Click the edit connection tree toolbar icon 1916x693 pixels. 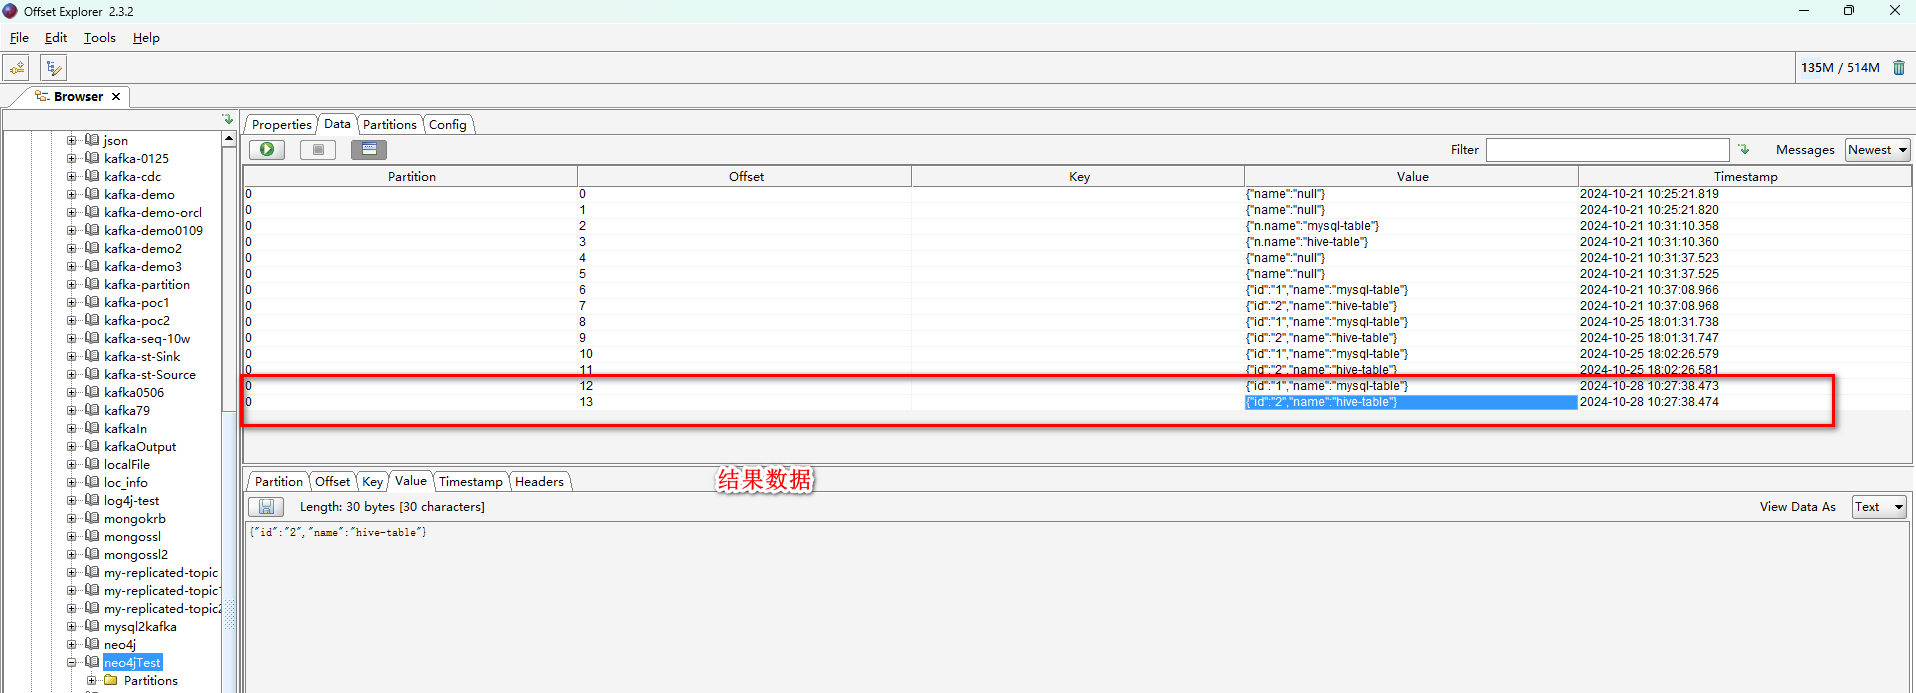click(x=54, y=68)
